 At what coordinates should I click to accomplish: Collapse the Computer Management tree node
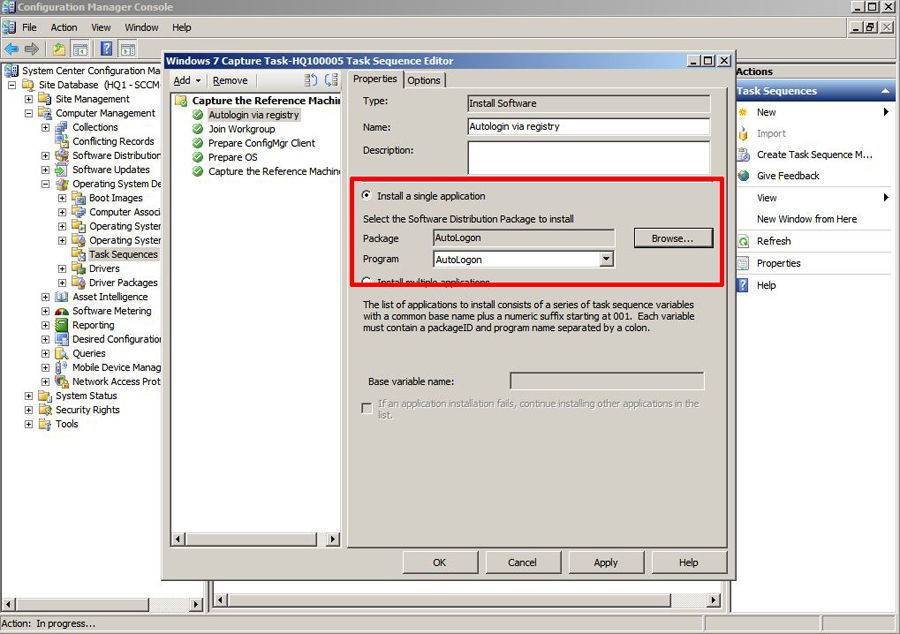[29, 114]
